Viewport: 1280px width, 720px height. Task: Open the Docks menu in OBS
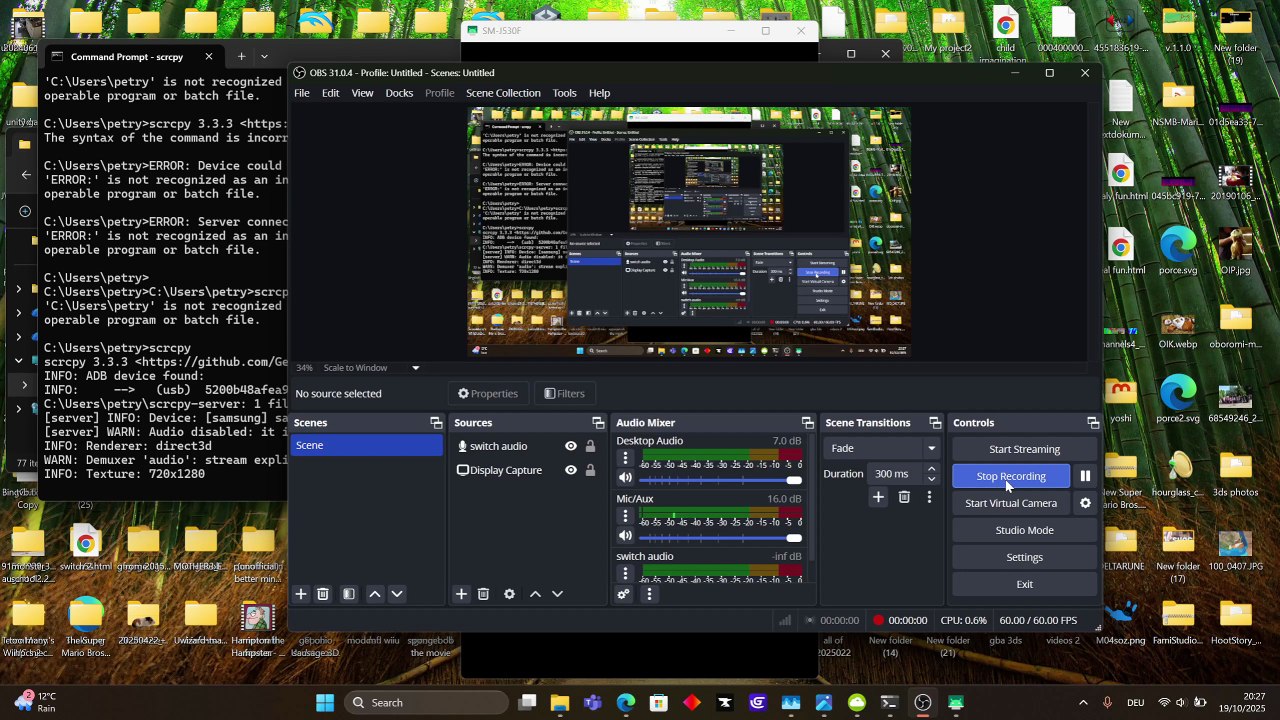399,93
